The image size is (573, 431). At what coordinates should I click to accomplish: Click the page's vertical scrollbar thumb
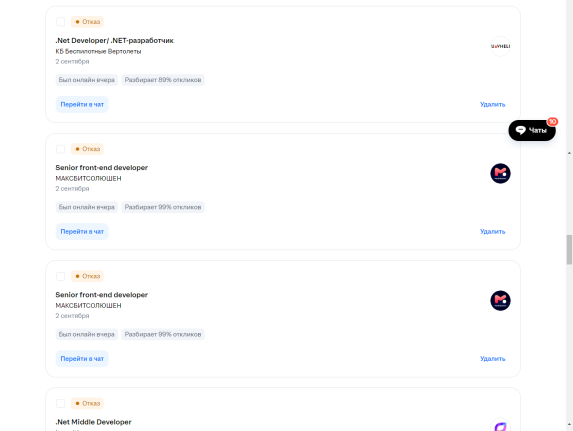[x=569, y=250]
